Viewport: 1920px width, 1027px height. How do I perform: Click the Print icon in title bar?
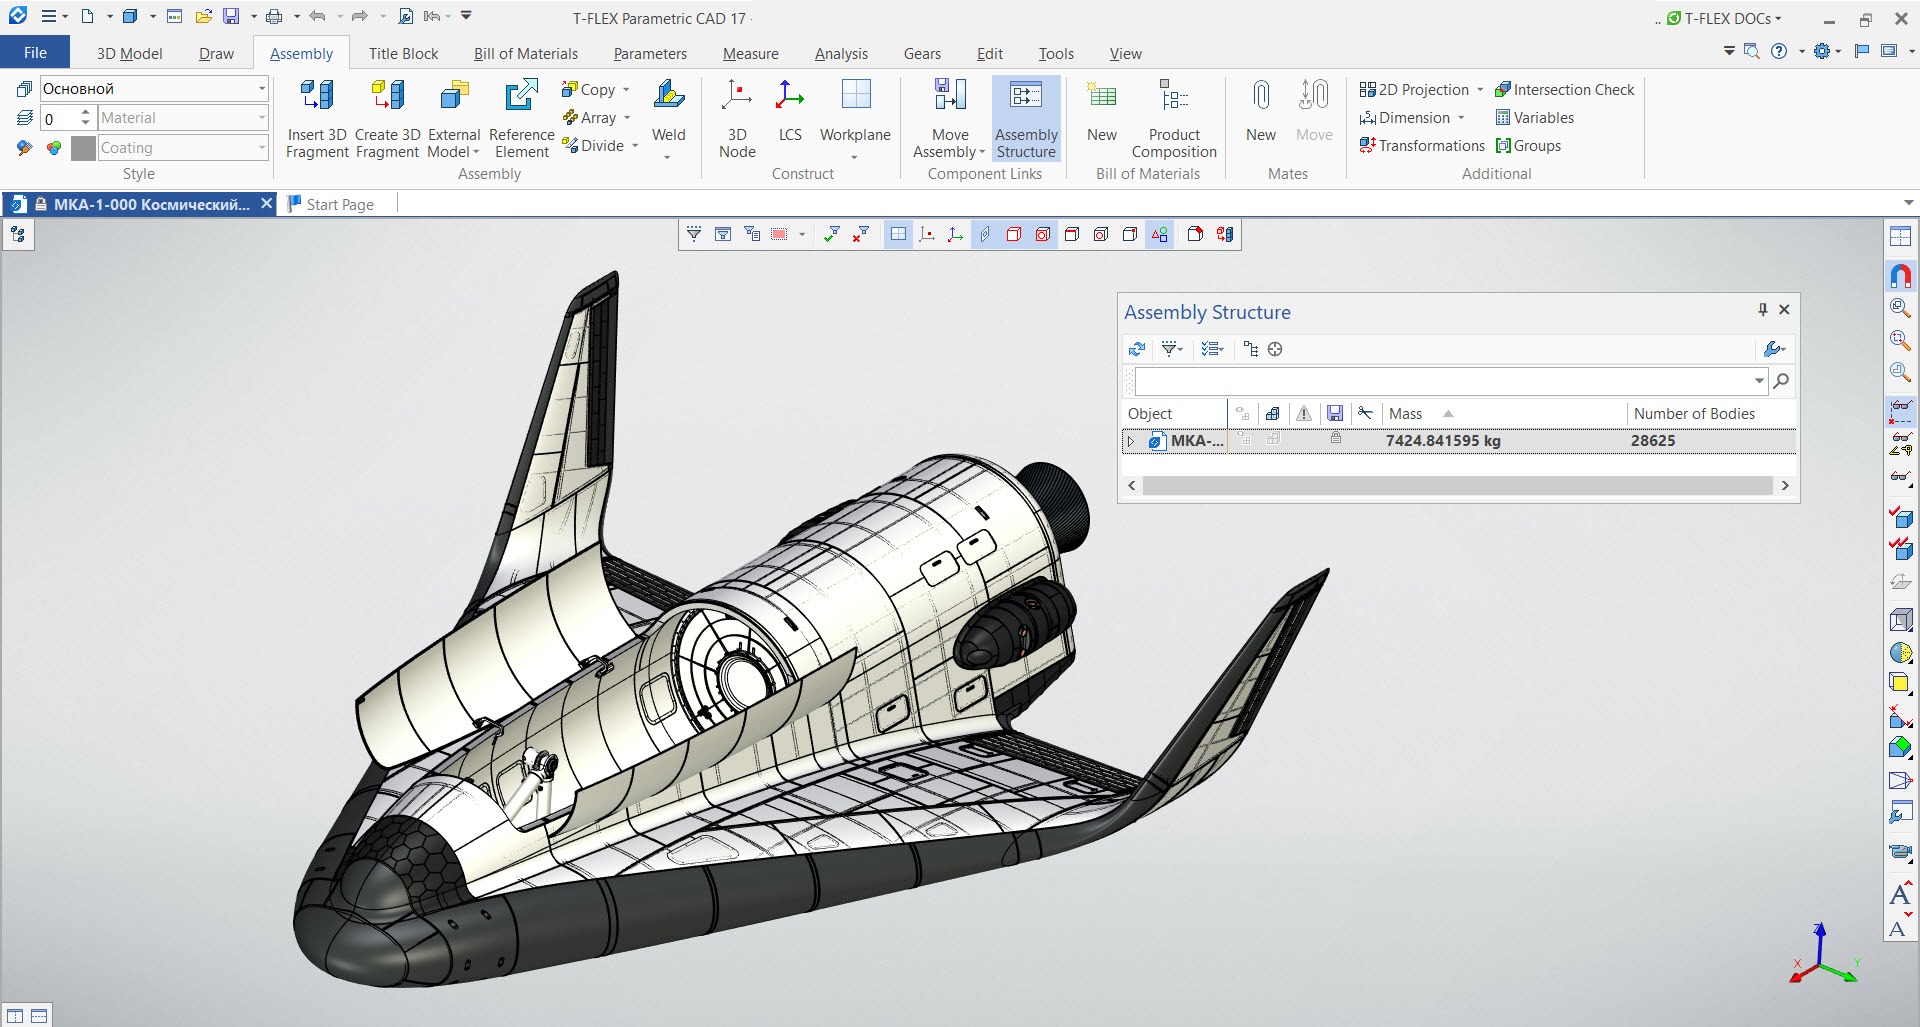click(x=274, y=17)
